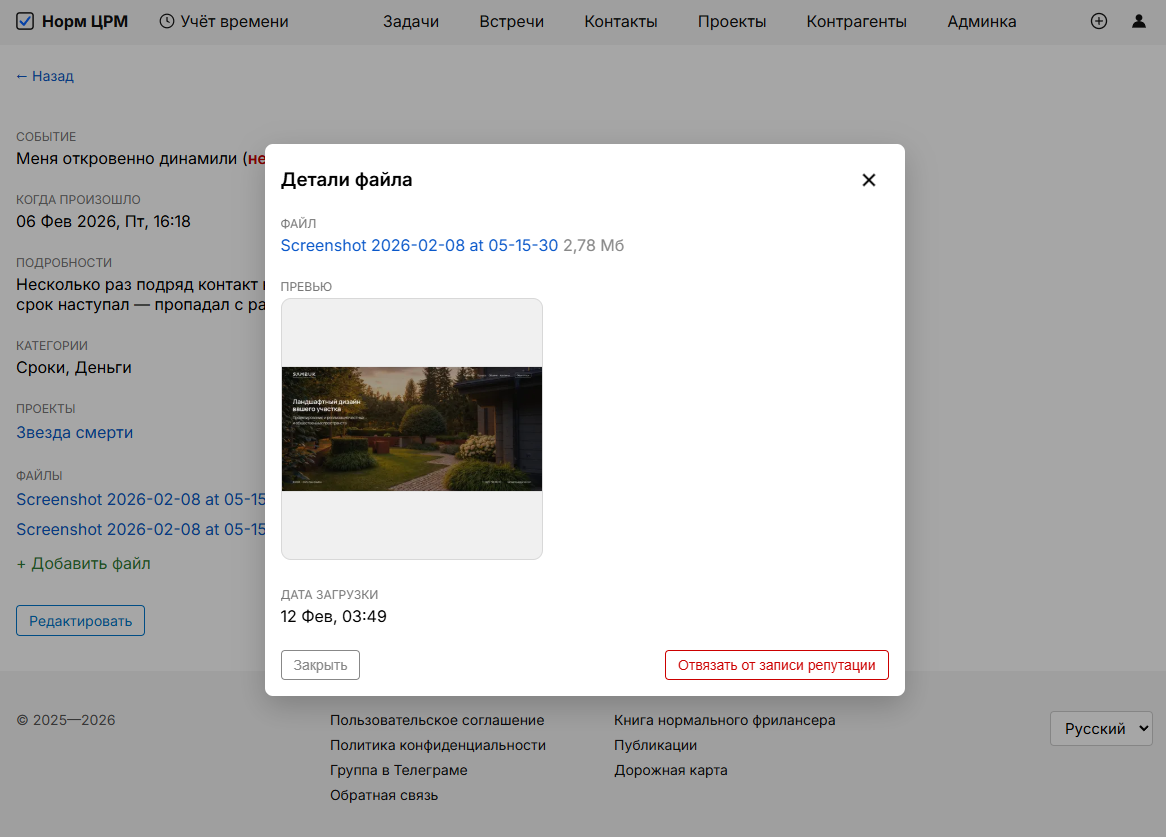Open the user profile icon
Screen dimensions: 1166x837
1139,21
